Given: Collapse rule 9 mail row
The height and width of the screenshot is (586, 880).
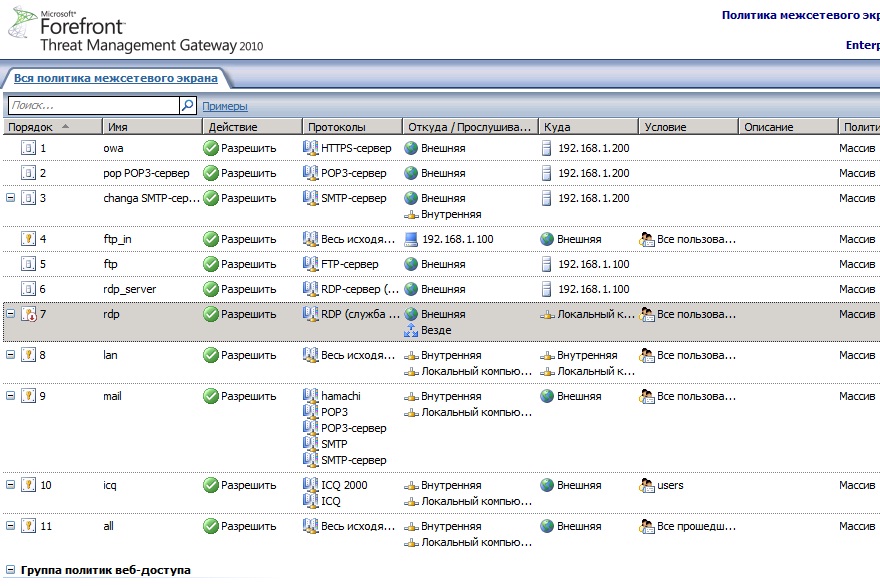Looking at the screenshot, I should pos(10,396).
